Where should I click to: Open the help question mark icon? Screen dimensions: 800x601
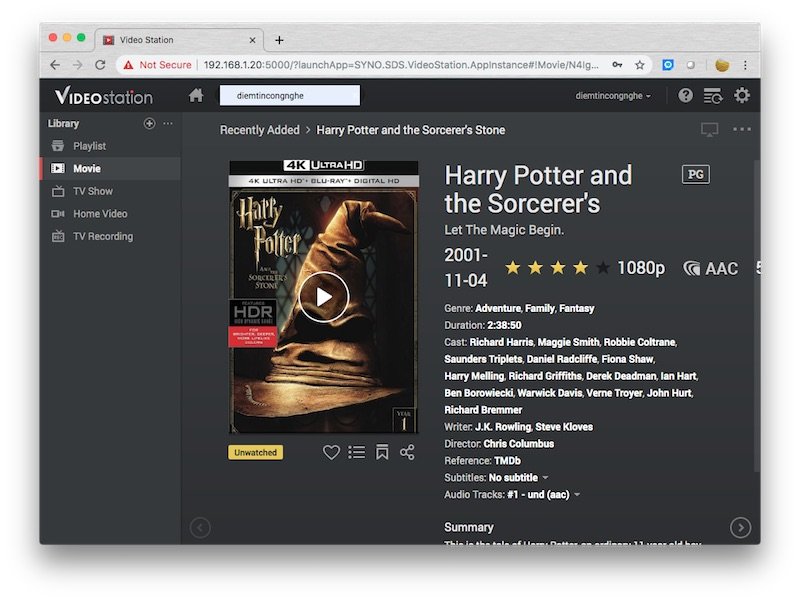[685, 95]
